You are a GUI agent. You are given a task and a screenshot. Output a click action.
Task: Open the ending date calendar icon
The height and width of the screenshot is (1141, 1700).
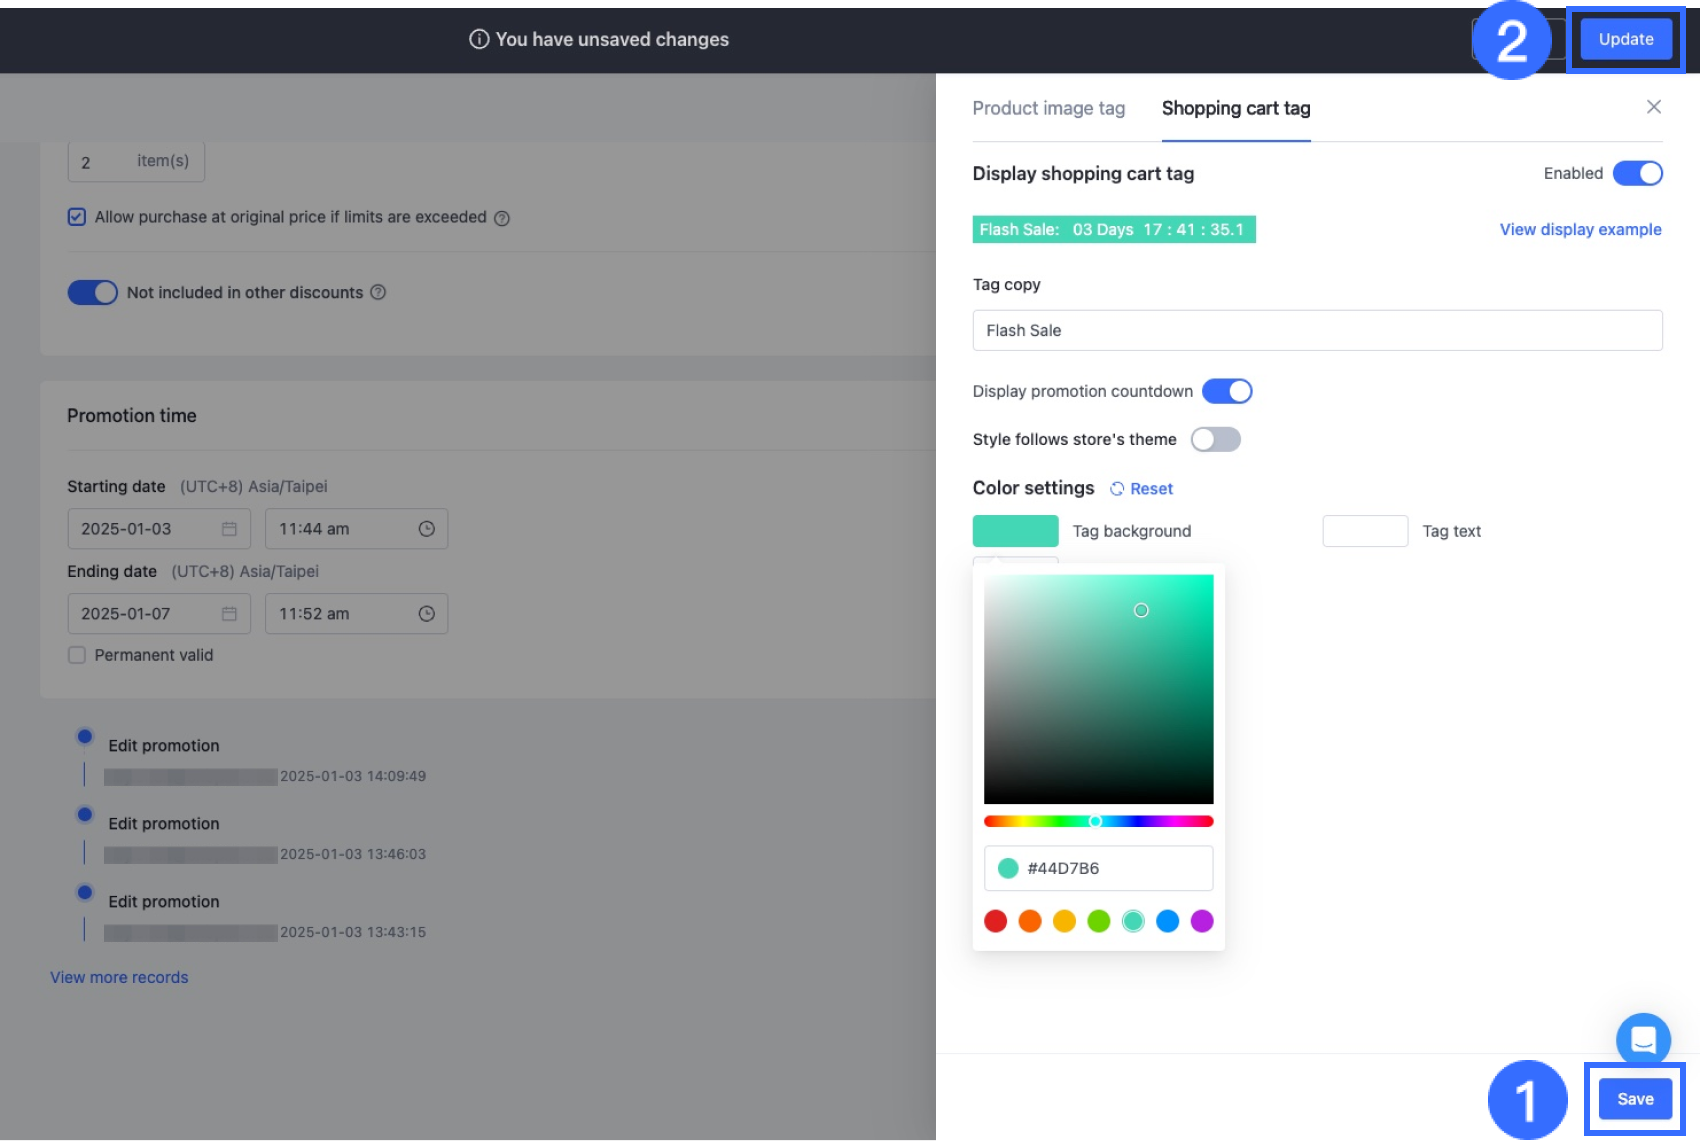pyautogui.click(x=229, y=614)
